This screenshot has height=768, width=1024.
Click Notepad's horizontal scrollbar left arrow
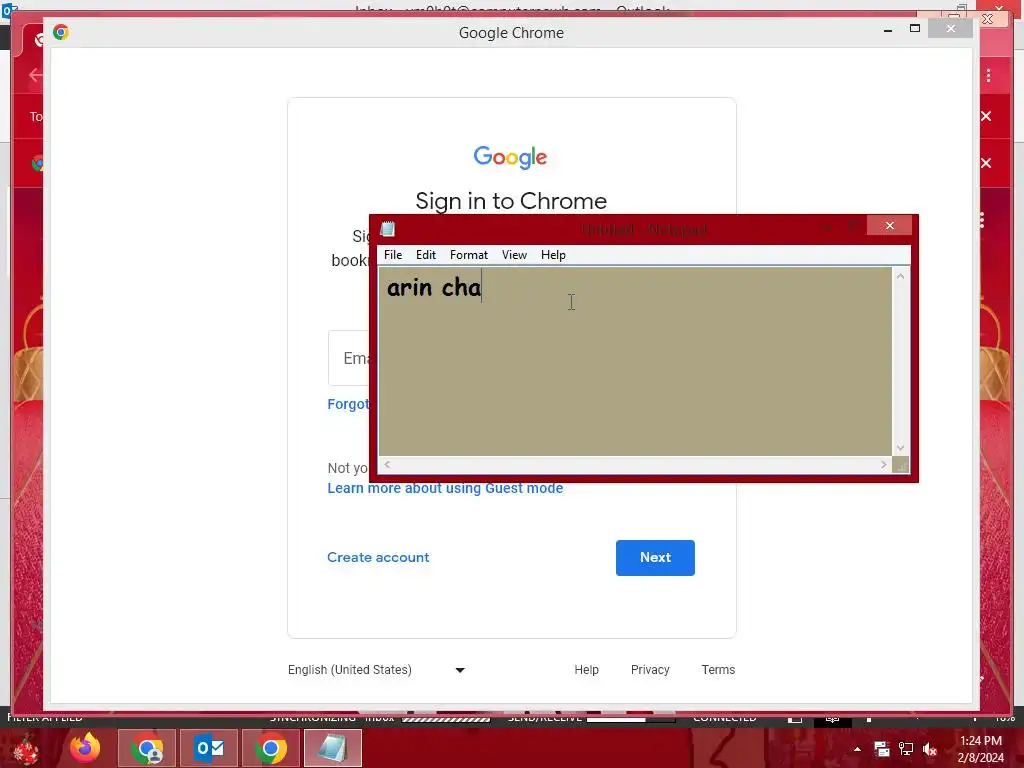387,464
